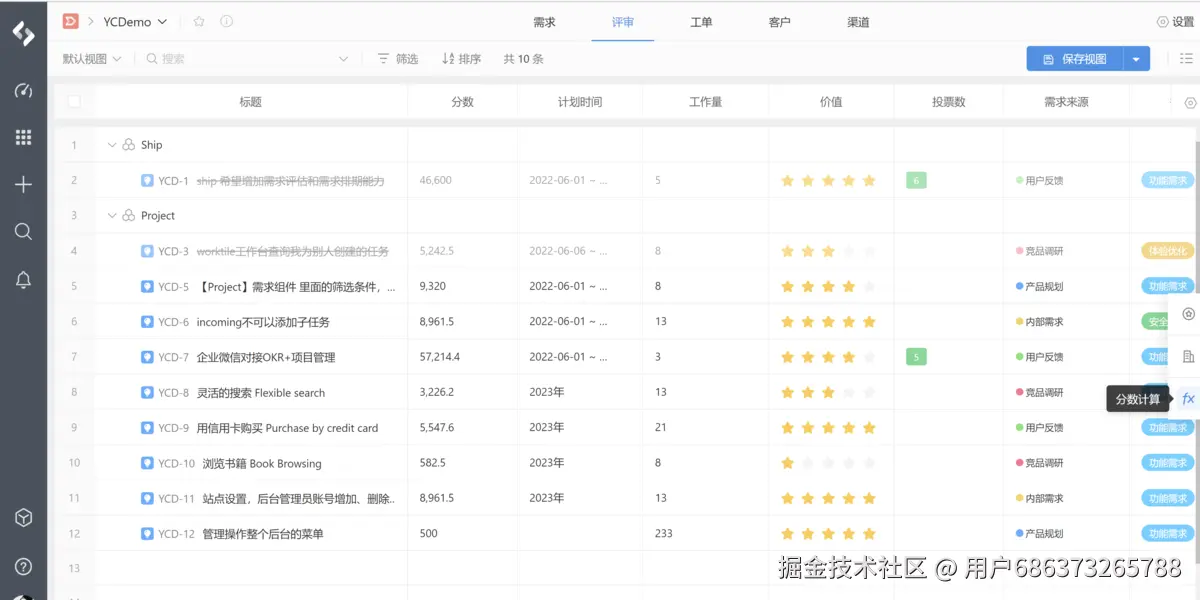Open the search icon in sidebar
1200x600 pixels.
(23, 232)
